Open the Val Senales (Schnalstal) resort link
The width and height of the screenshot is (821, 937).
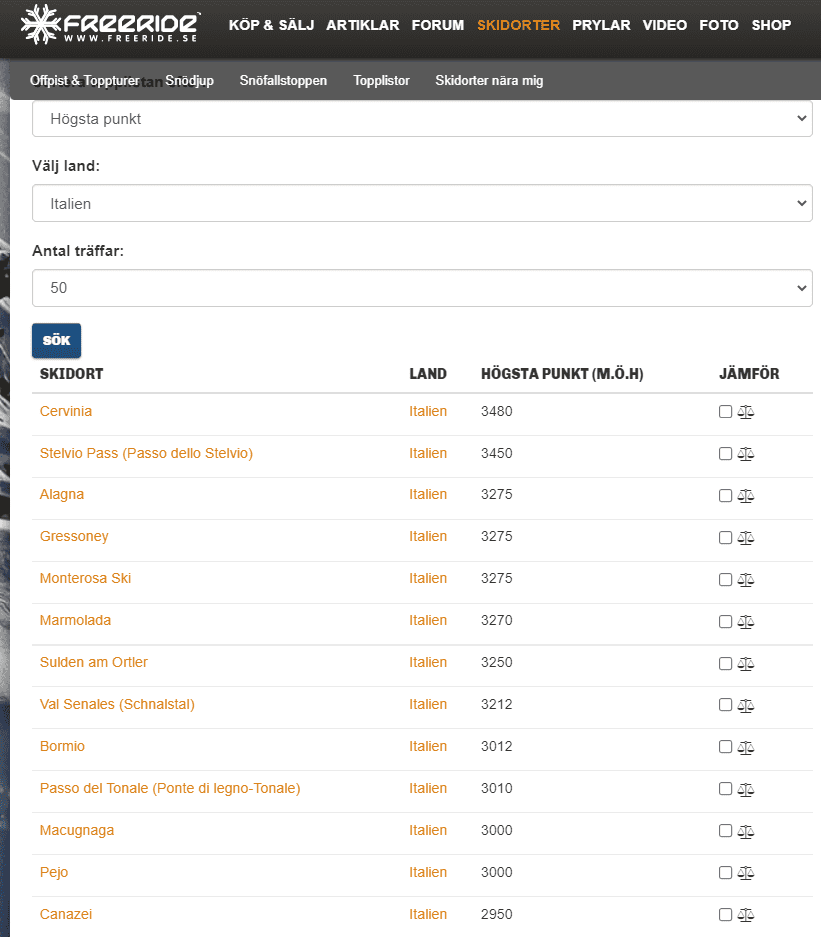(117, 704)
